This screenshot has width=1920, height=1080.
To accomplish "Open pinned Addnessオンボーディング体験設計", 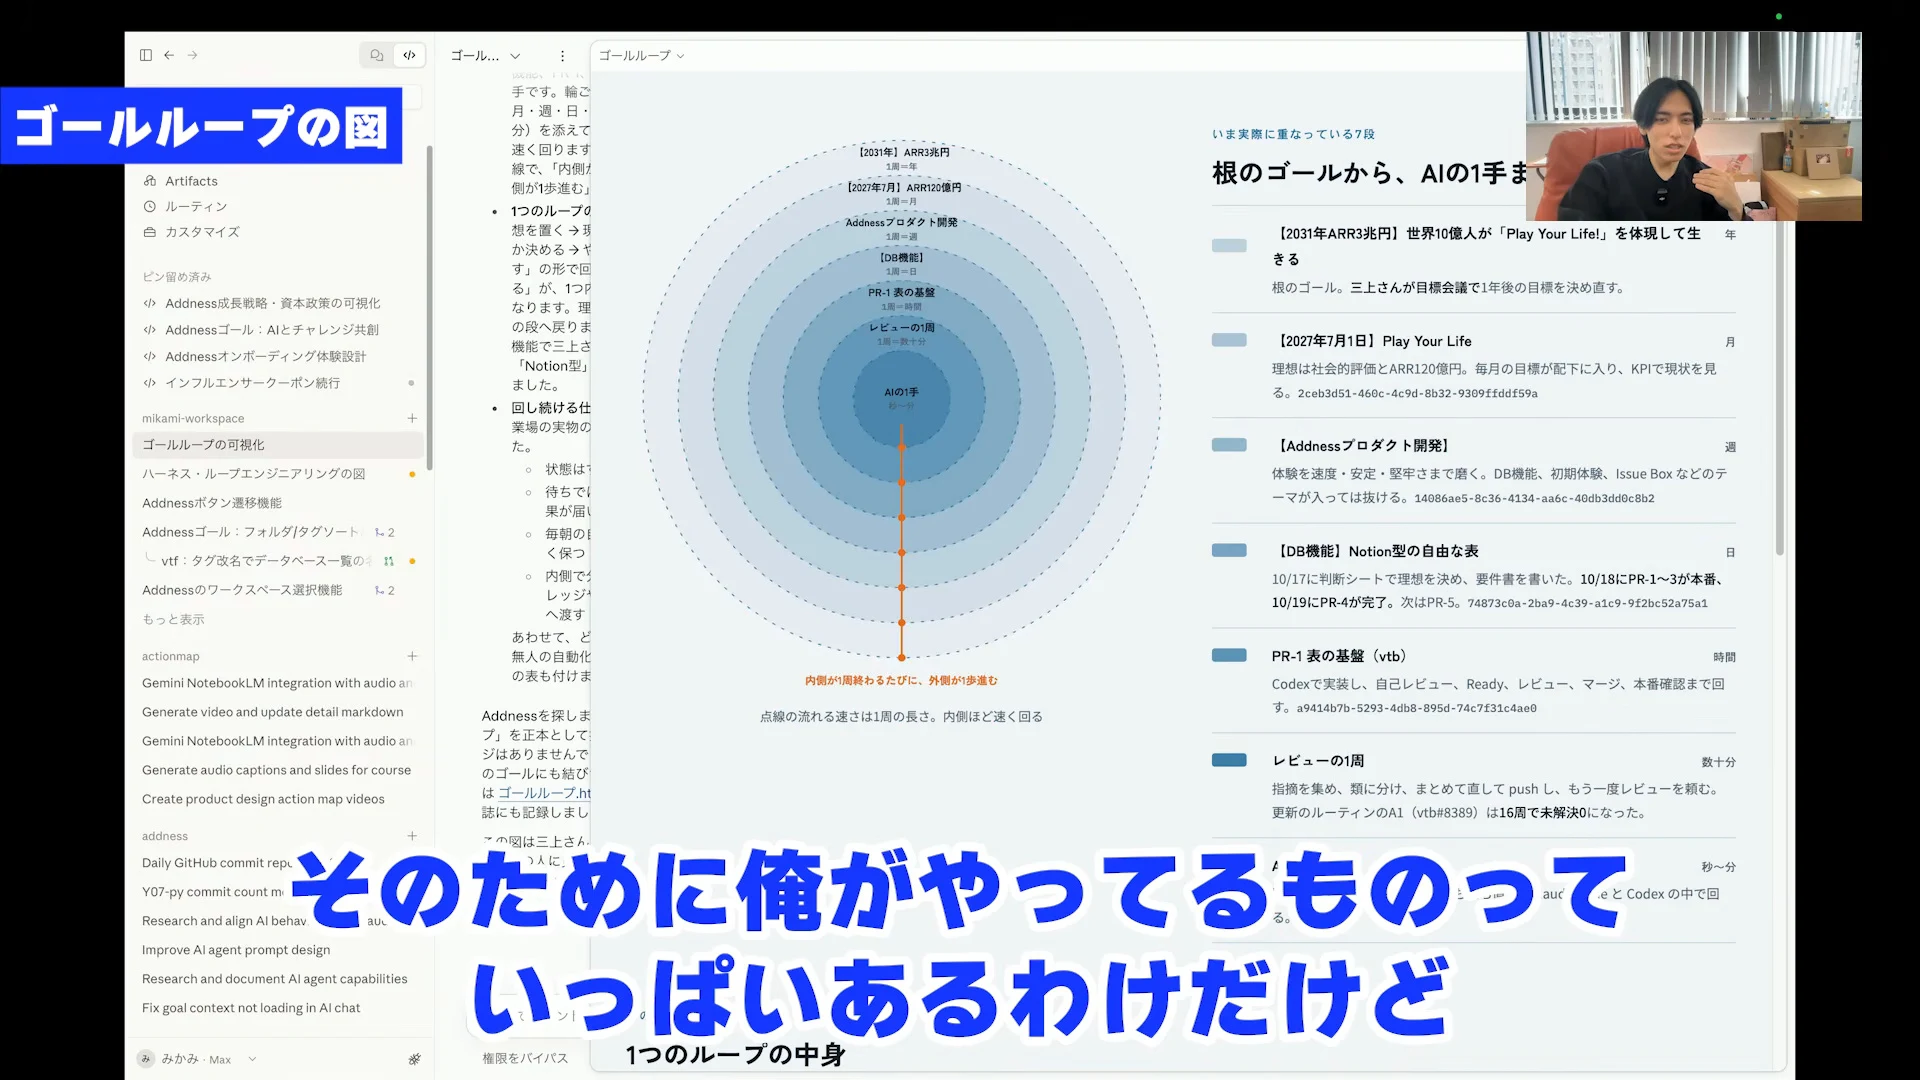I will (x=265, y=356).
